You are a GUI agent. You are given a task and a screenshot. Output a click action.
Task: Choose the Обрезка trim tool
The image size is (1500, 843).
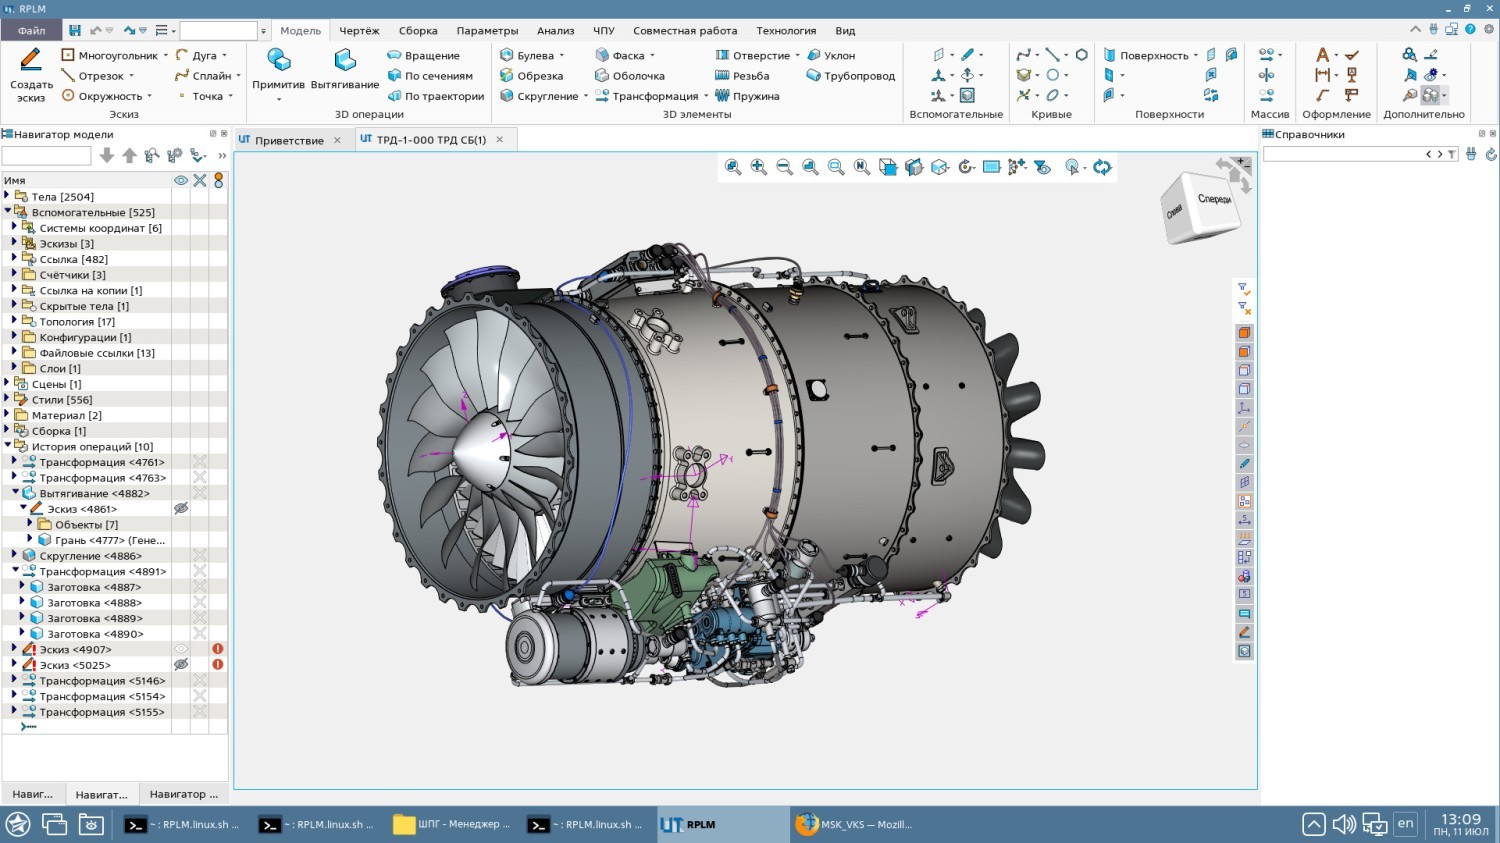532,76
